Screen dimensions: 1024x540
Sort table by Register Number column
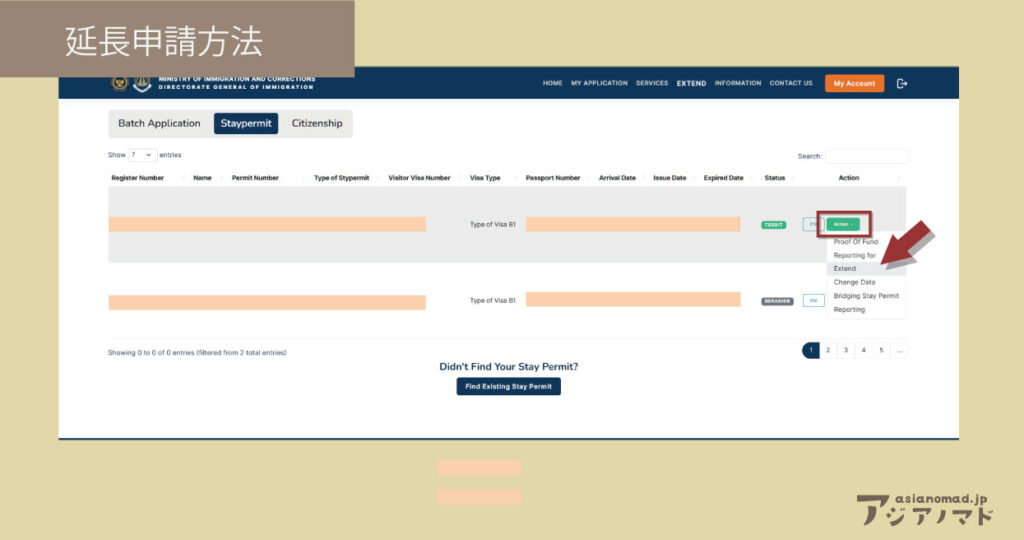pos(137,178)
